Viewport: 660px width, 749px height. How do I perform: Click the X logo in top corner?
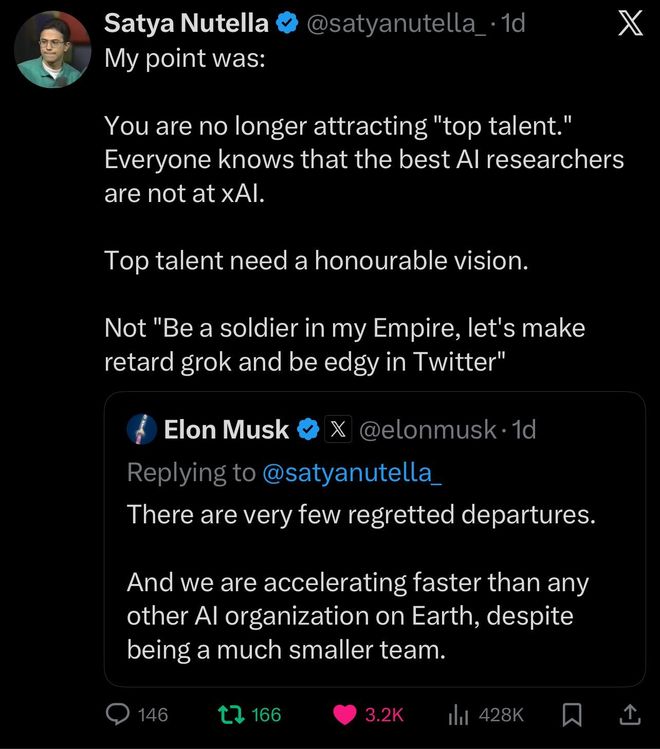pyautogui.click(x=627, y=23)
